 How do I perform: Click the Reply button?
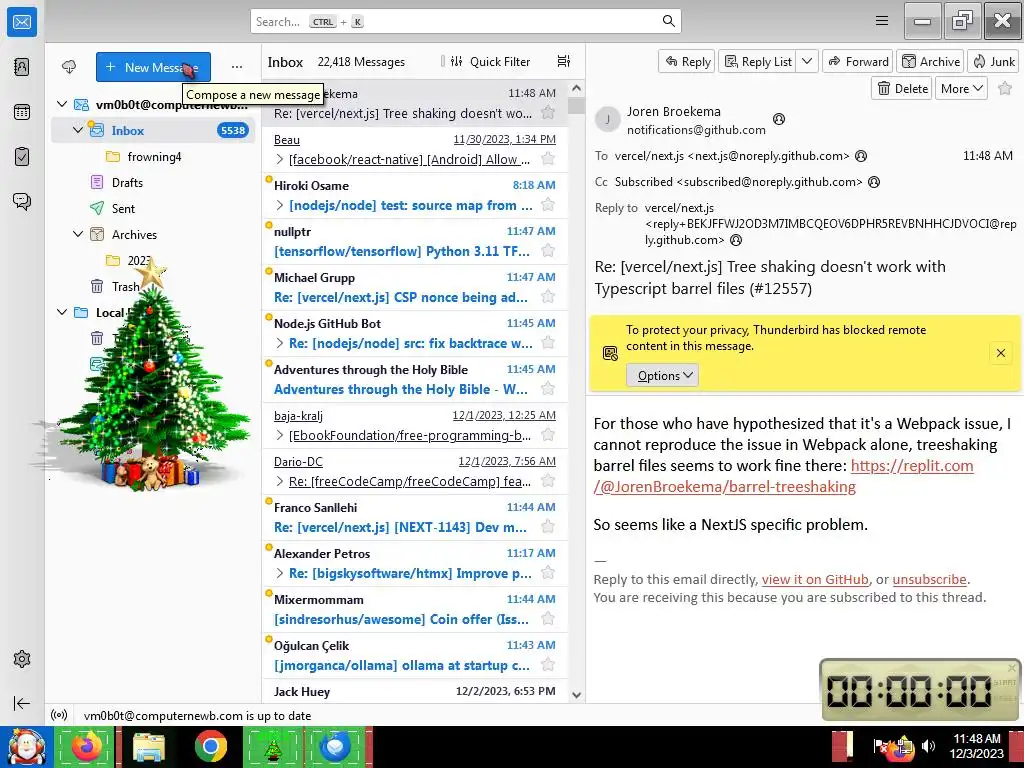pyautogui.click(x=687, y=61)
